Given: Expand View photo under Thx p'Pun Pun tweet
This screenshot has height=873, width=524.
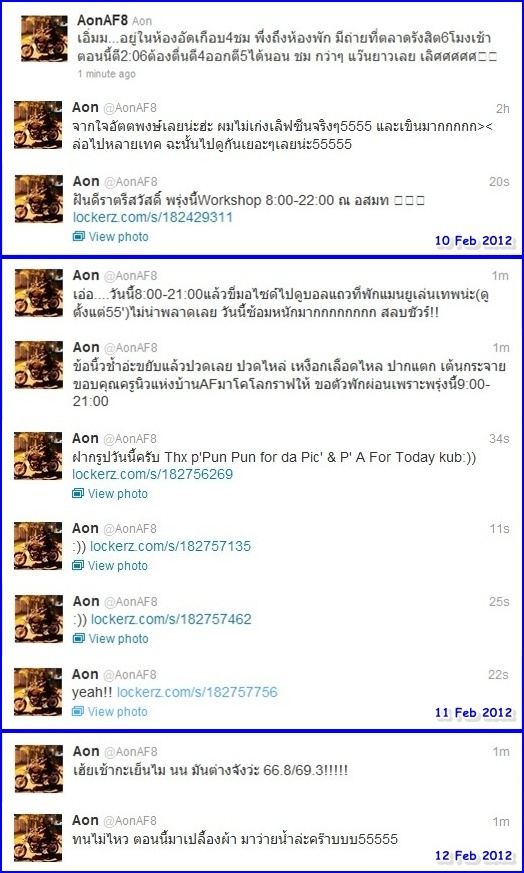Looking at the screenshot, I should (118, 494).
